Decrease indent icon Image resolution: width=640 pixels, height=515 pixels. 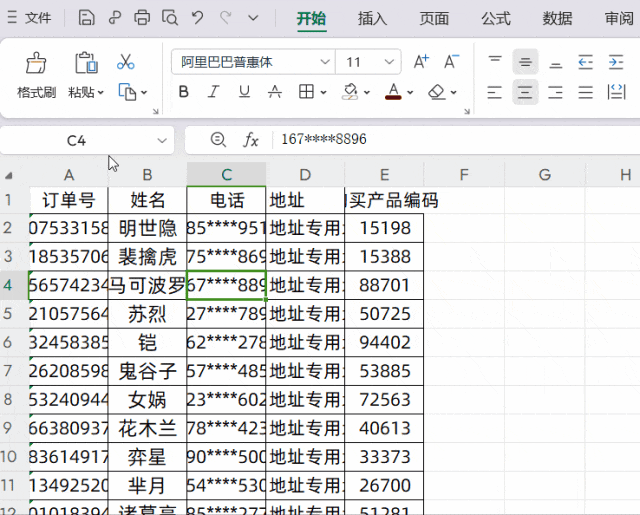[586, 62]
